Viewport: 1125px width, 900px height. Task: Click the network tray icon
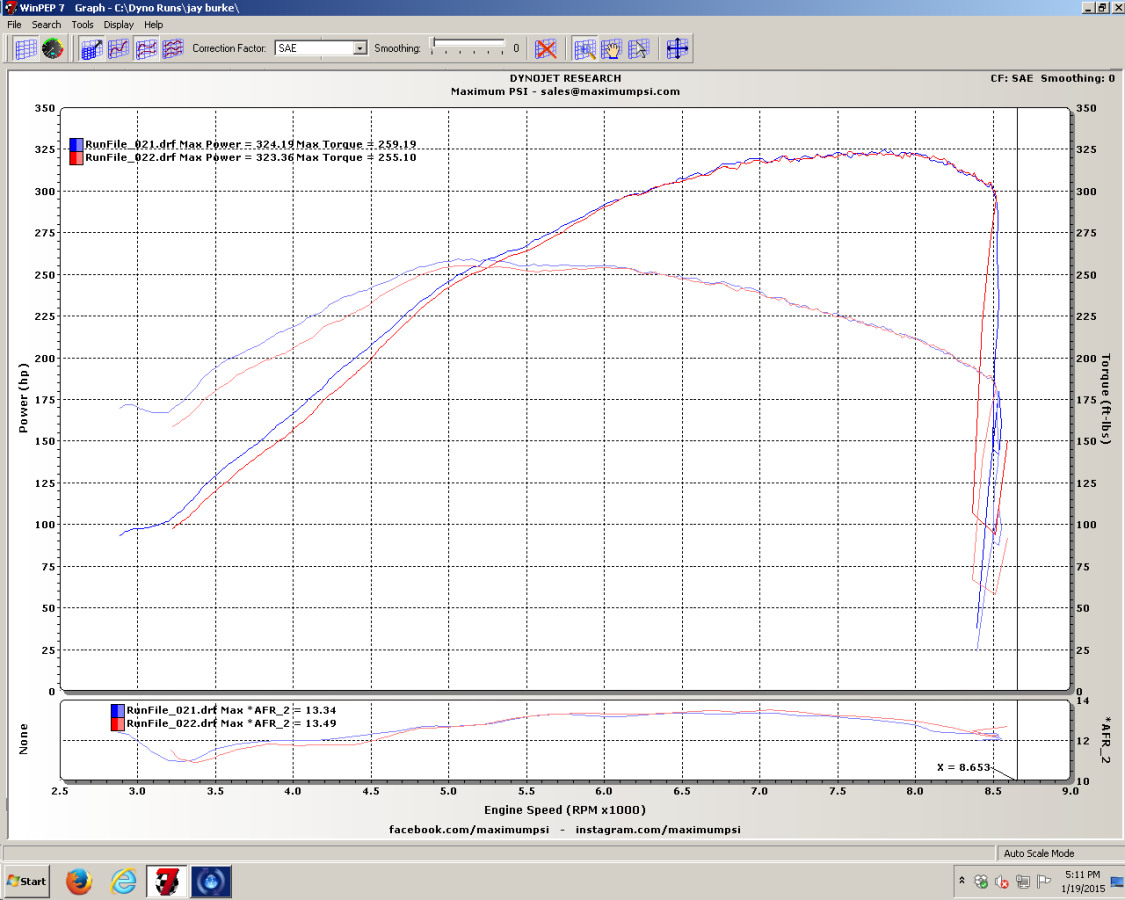(x=1023, y=881)
